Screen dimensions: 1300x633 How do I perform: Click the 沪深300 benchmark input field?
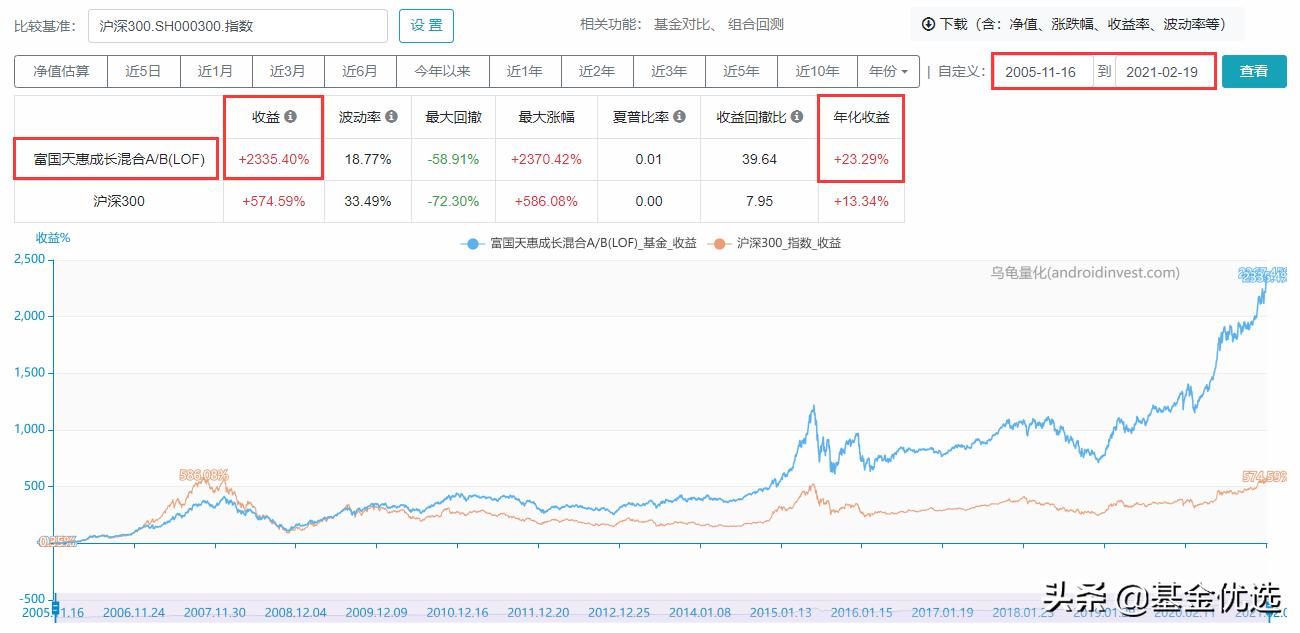240,24
